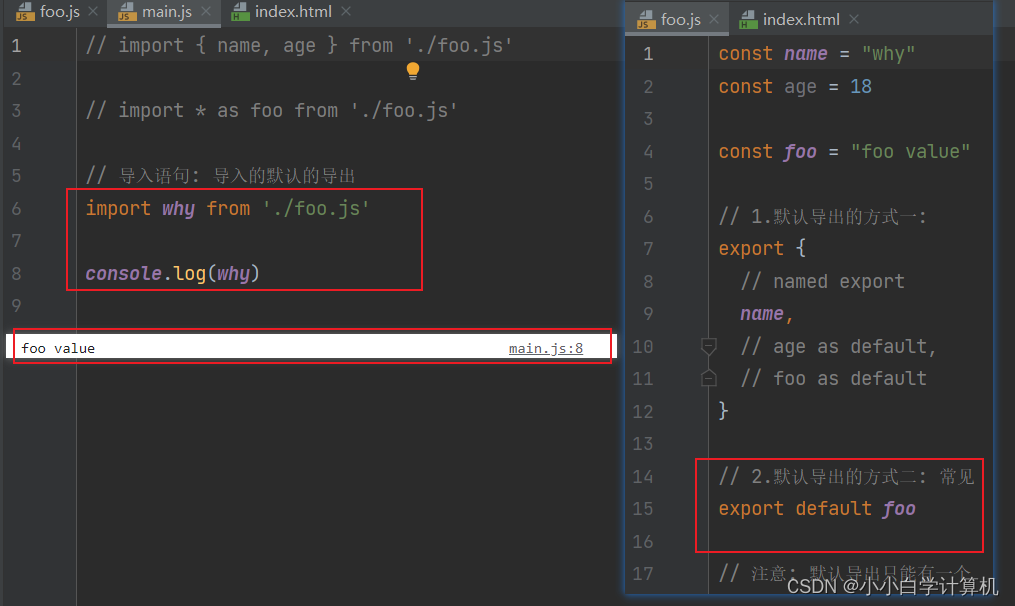Viewport: 1015px width, 606px height.
Task: Click commented import { name, age } line
Action: point(299,45)
